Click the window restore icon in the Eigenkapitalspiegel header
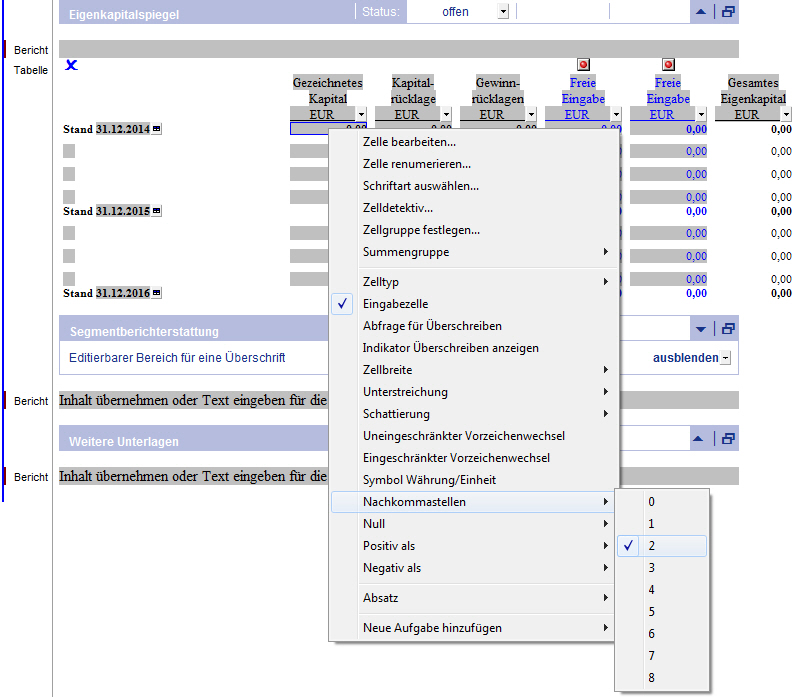 click(728, 12)
